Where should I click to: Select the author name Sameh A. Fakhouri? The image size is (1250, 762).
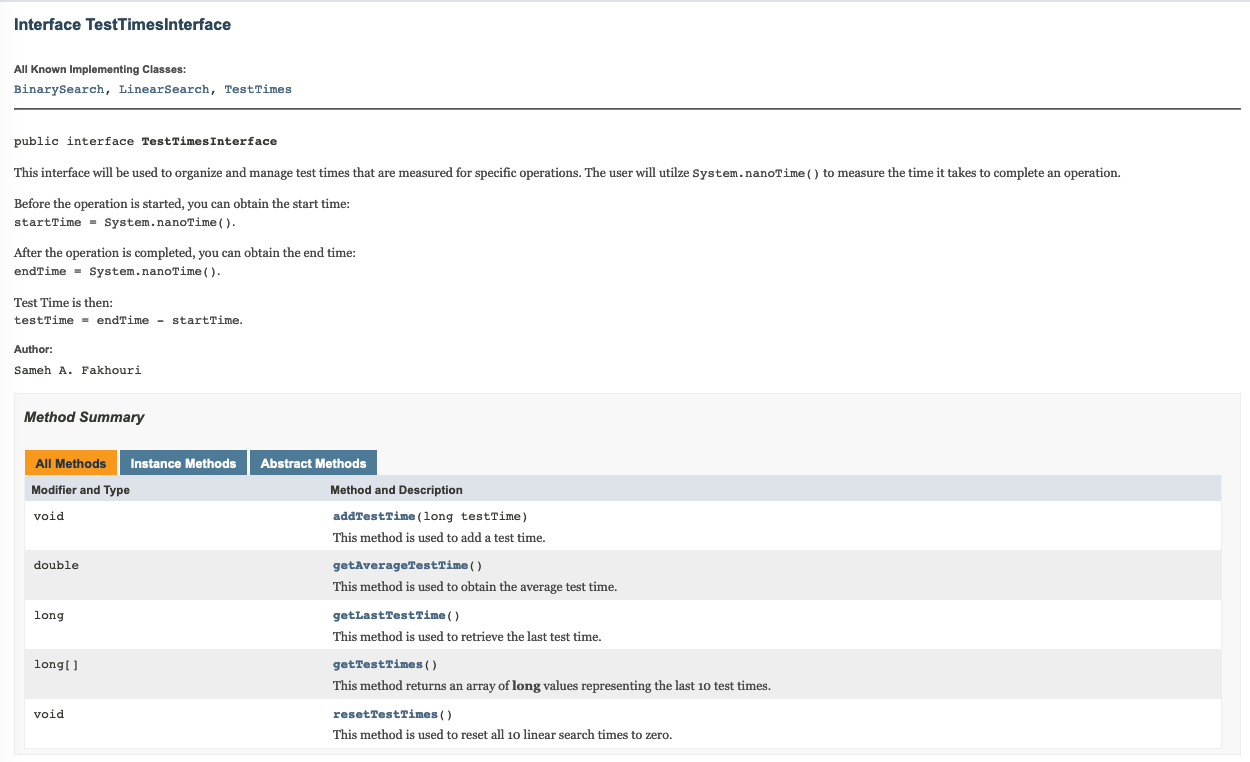click(x=77, y=370)
